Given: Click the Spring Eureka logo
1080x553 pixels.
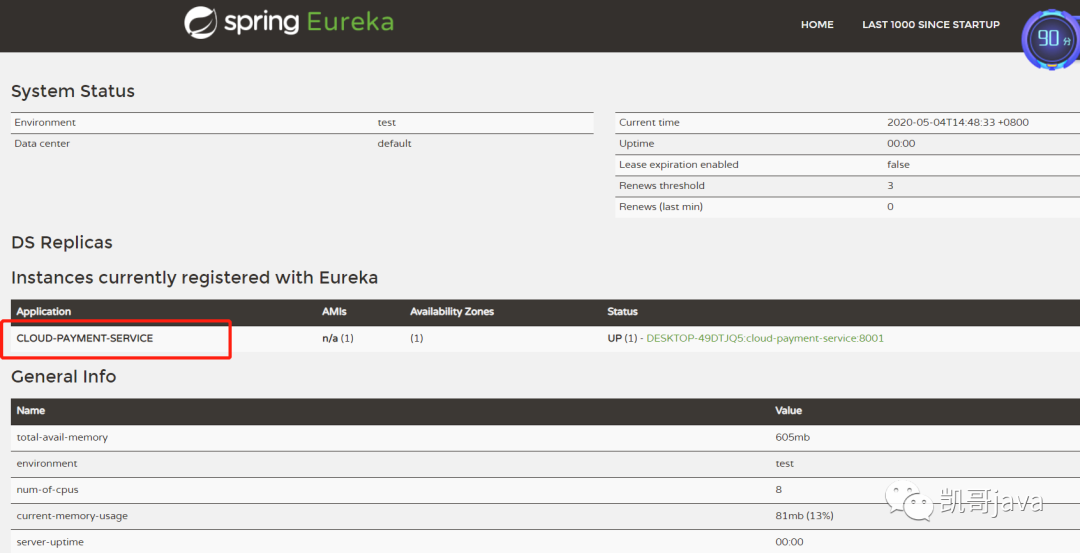Looking at the screenshot, I should click(x=289, y=22).
